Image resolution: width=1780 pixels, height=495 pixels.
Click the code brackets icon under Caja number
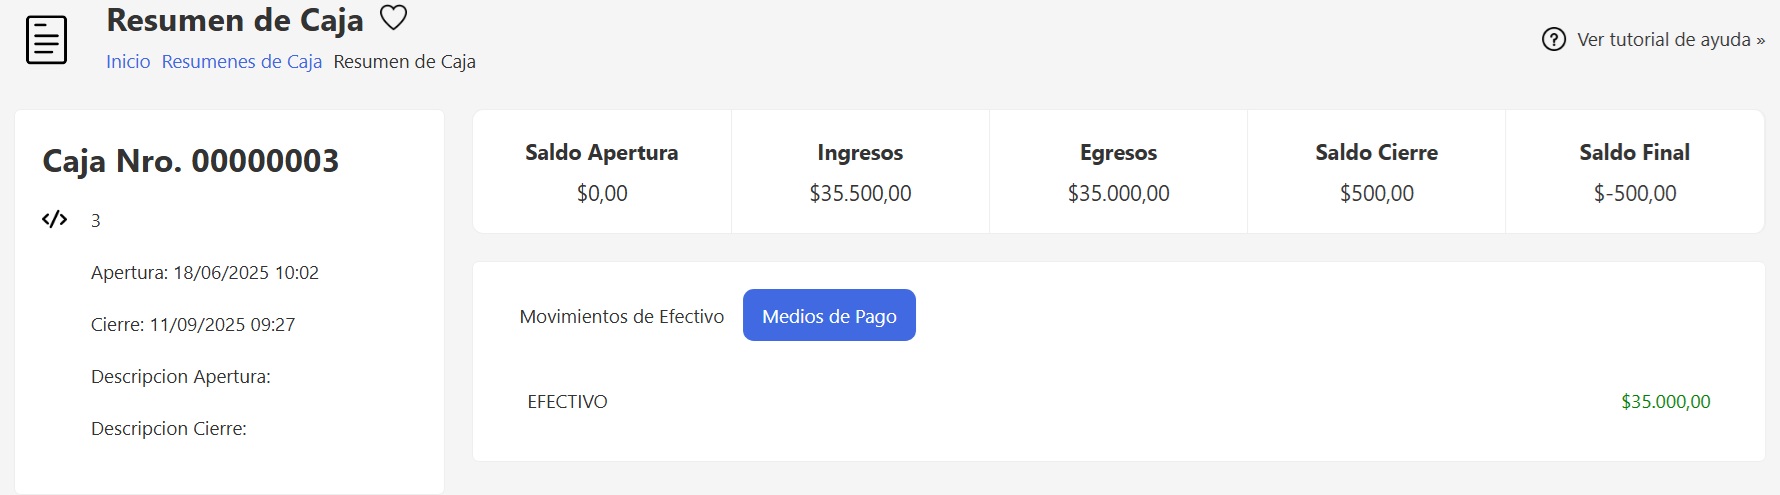point(55,220)
